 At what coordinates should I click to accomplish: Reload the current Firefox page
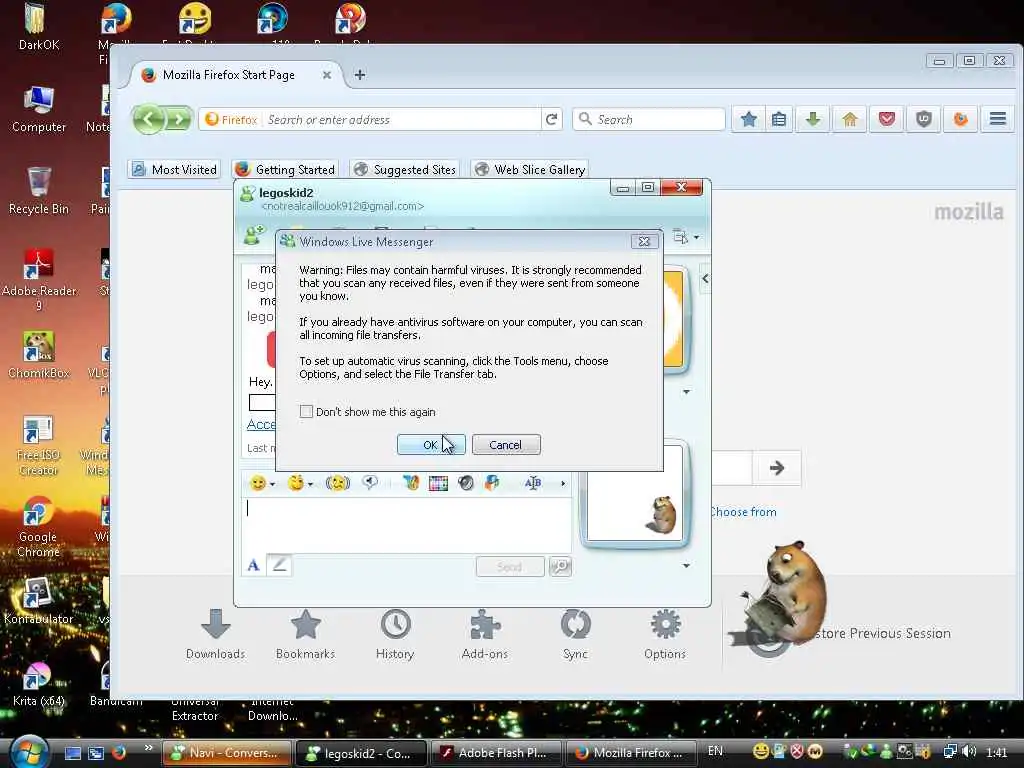point(552,120)
